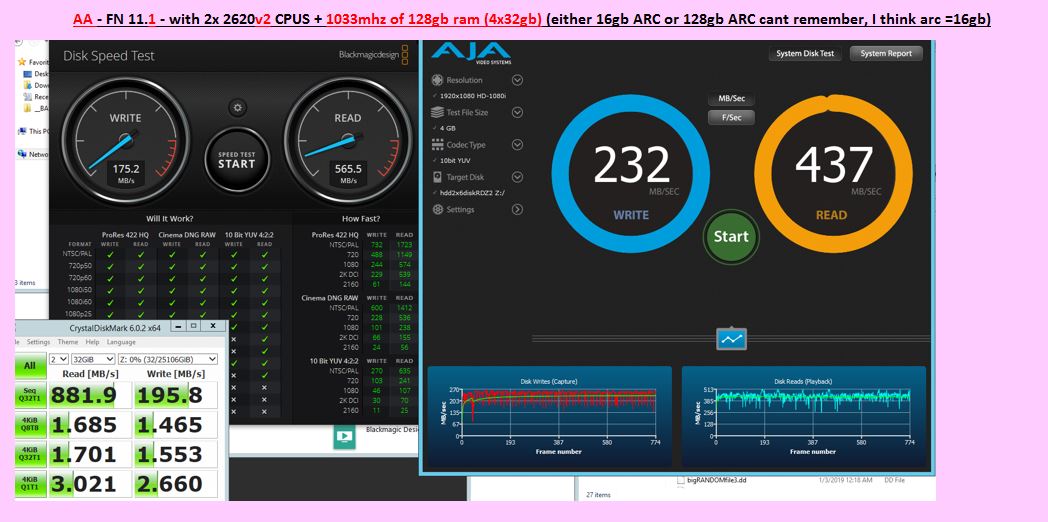This screenshot has height=522, width=1048.
Task: Select the AJA System Disk Test button
Action: (x=805, y=53)
